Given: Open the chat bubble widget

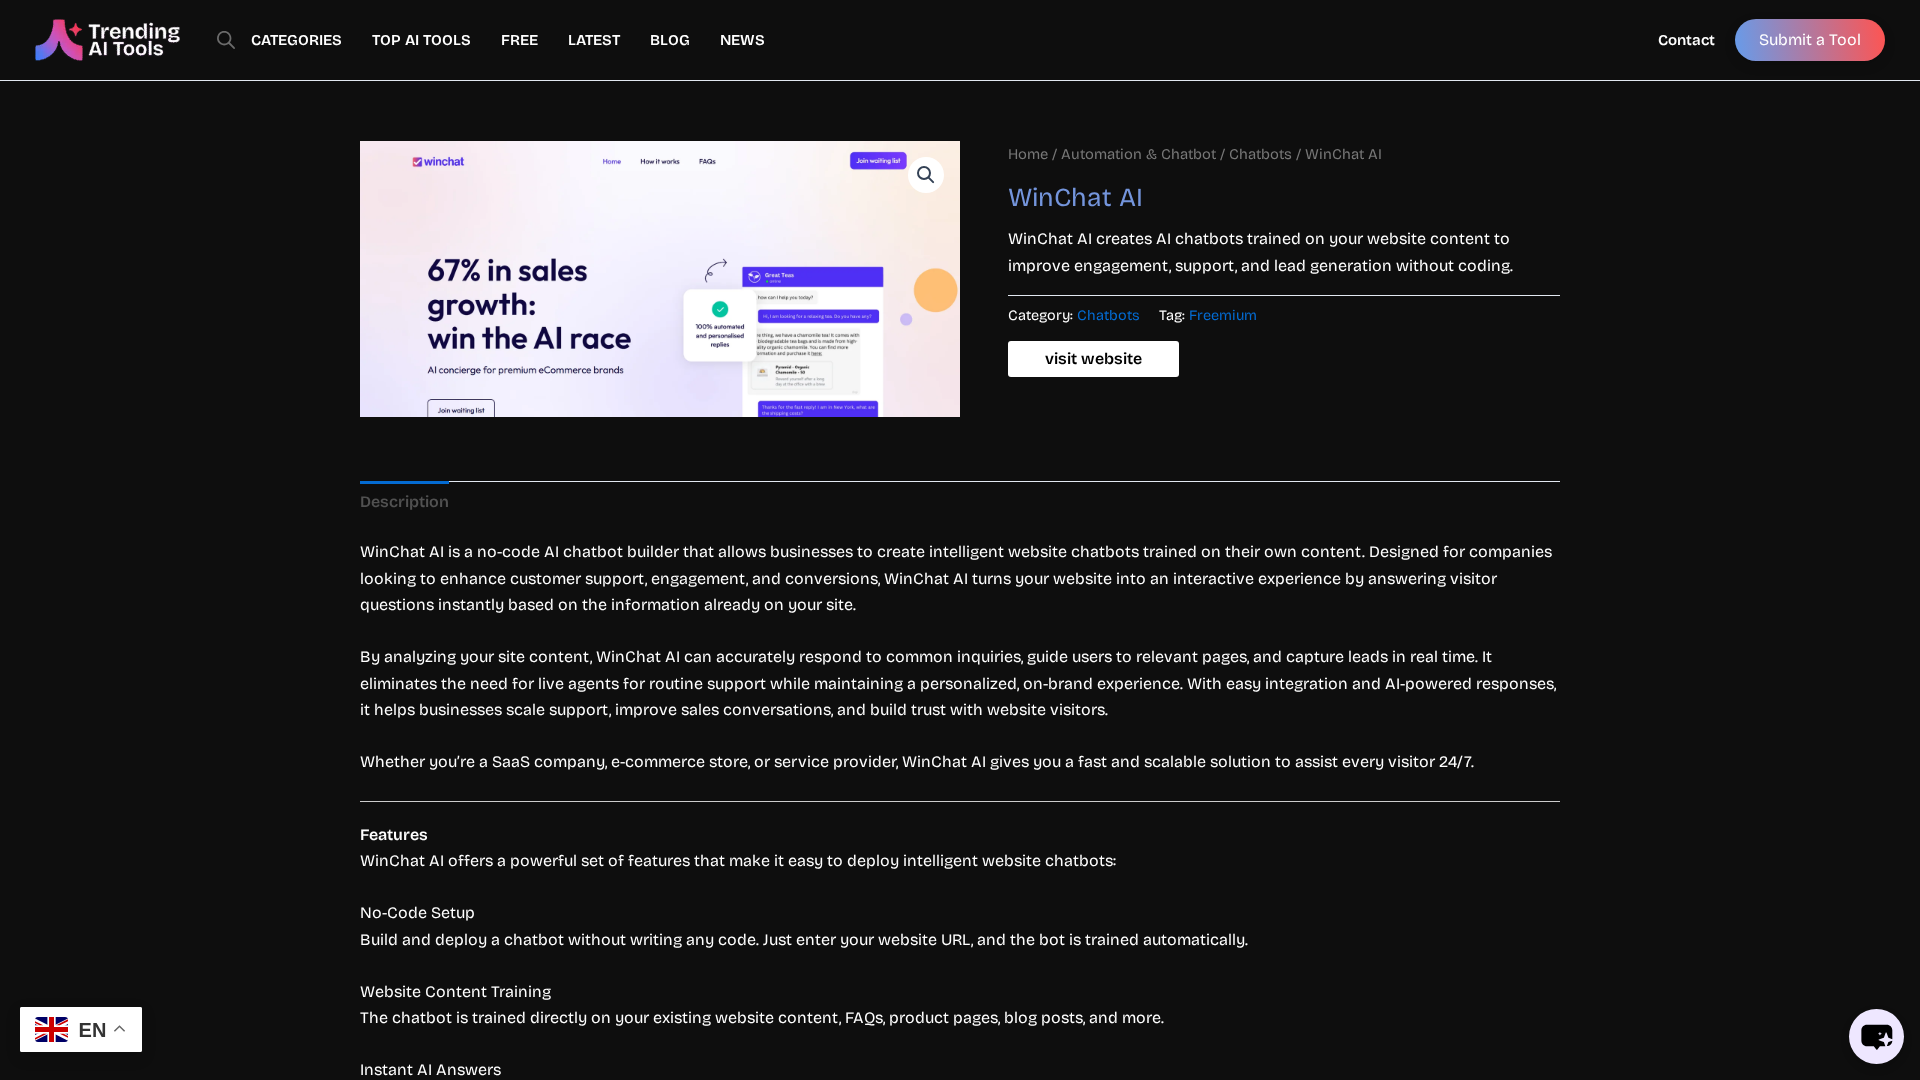Looking at the screenshot, I should [1875, 1036].
